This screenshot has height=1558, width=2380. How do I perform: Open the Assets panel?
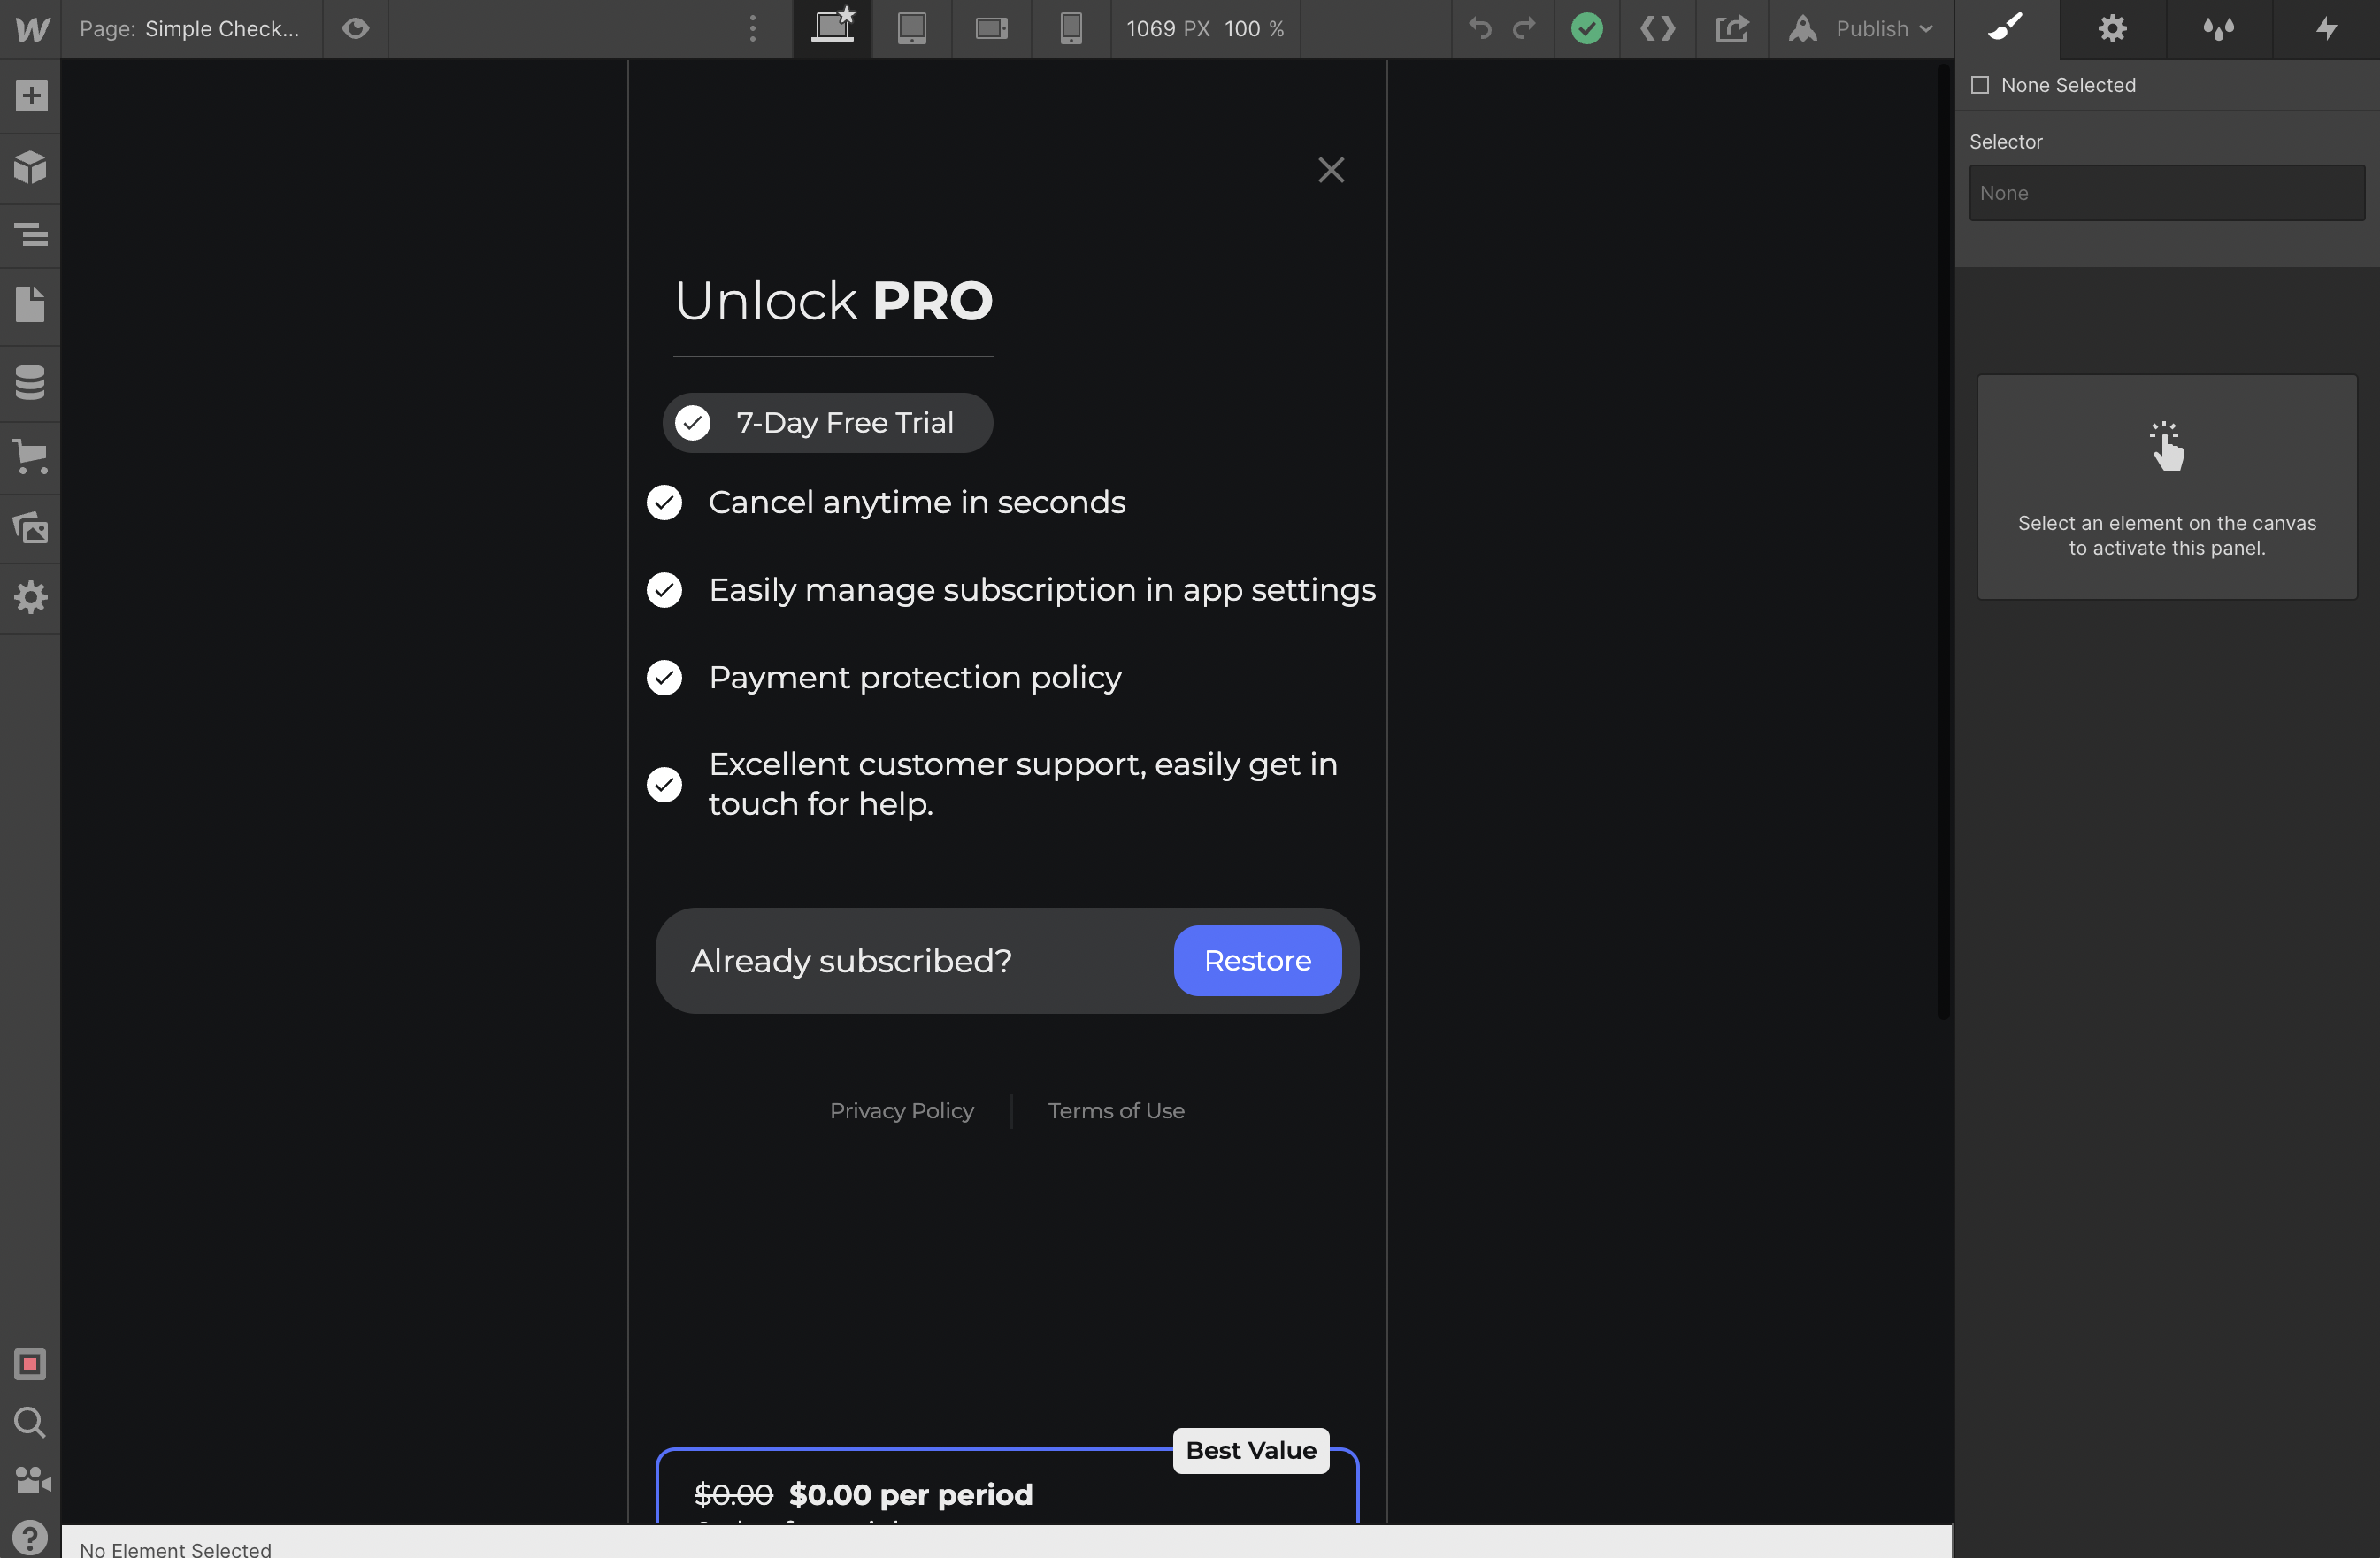(30, 527)
